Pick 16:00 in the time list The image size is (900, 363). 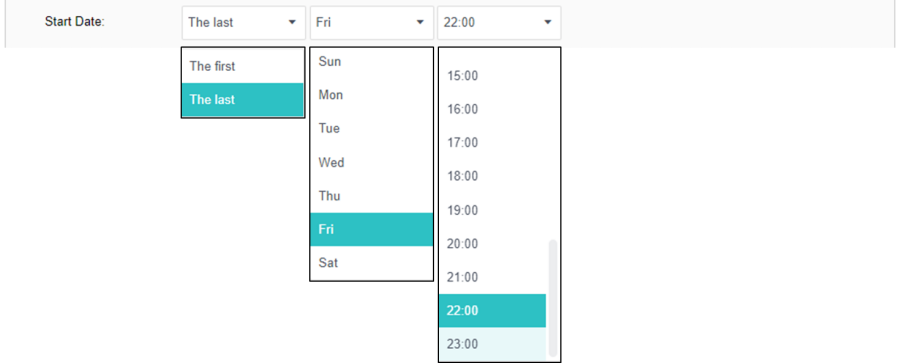pyautogui.click(x=492, y=109)
